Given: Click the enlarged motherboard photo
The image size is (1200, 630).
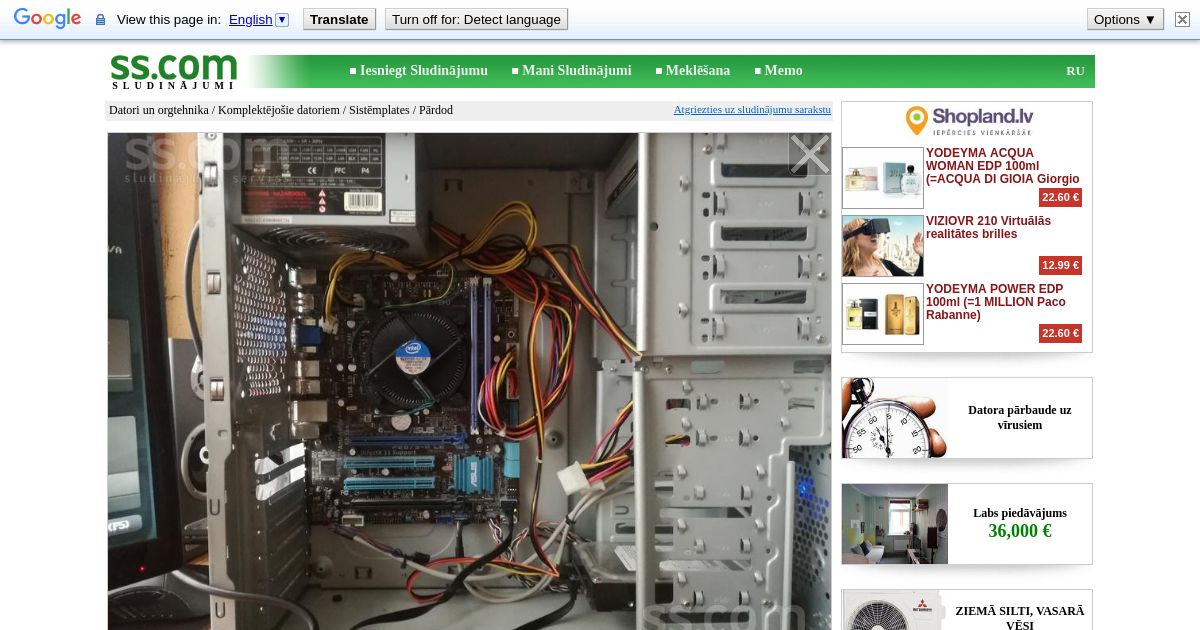Looking at the screenshot, I should click(469, 381).
